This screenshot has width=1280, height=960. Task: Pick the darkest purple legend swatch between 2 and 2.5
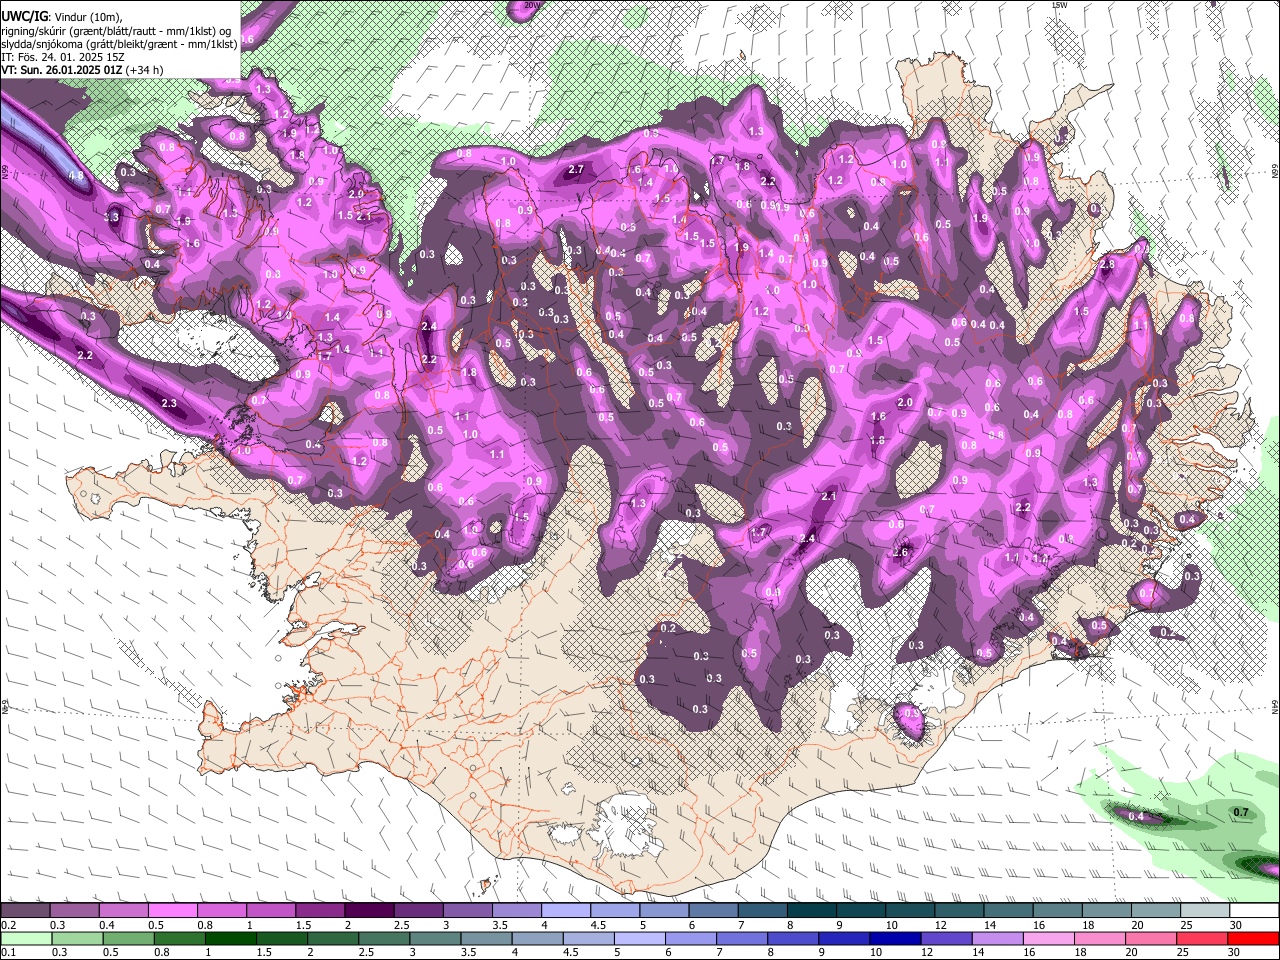368,911
